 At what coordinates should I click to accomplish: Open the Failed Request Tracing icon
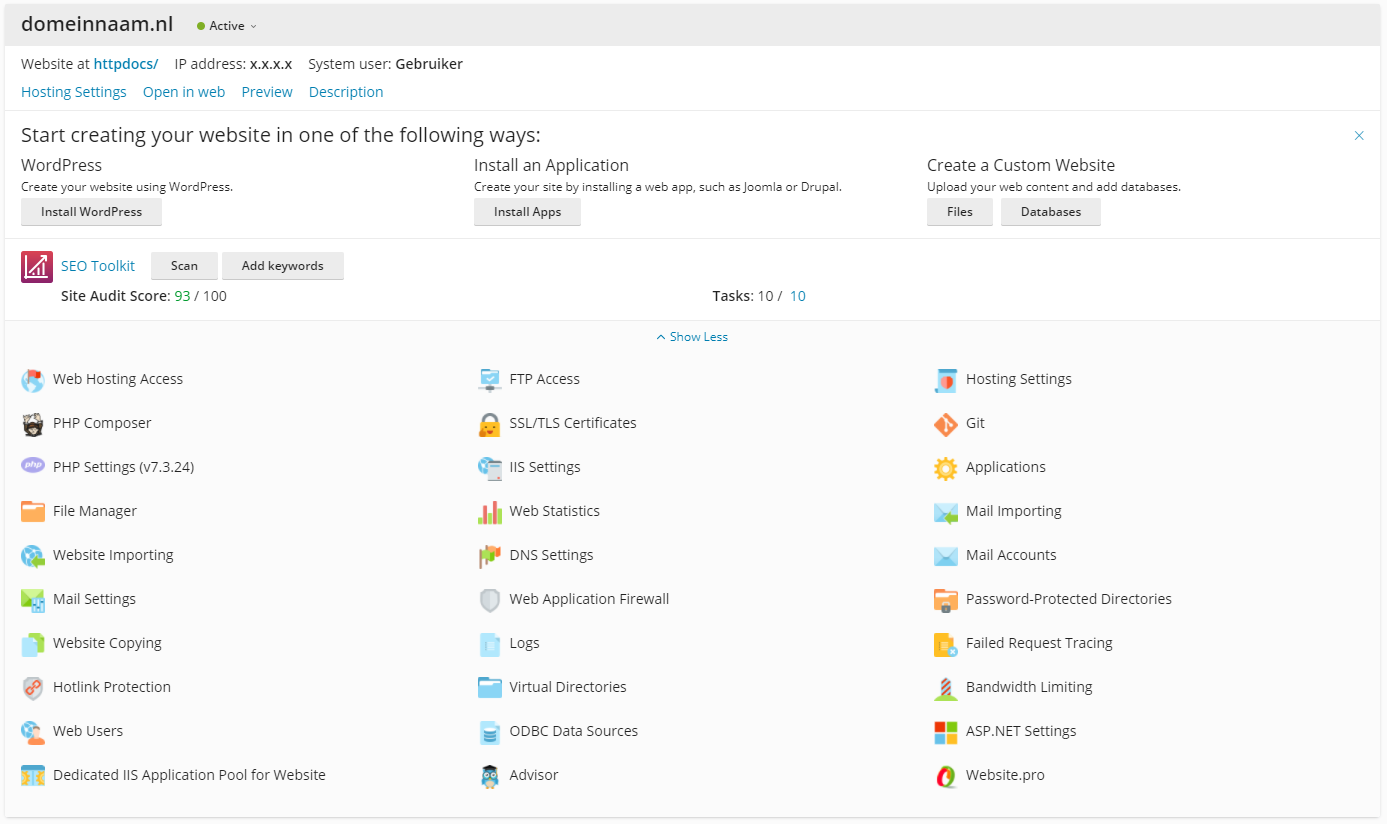[945, 644]
